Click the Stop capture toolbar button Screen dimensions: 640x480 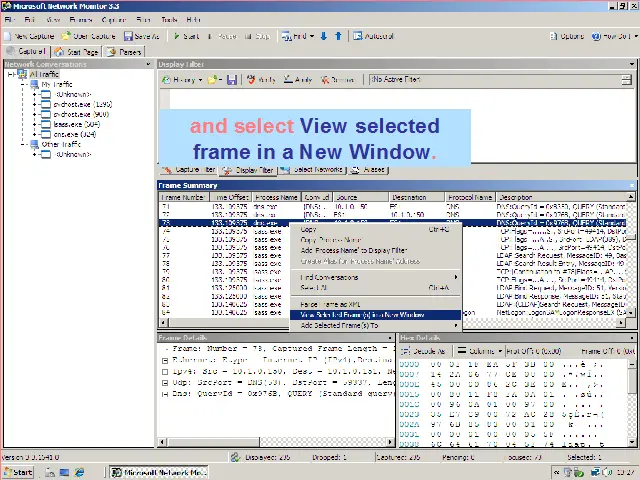click(x=258, y=36)
